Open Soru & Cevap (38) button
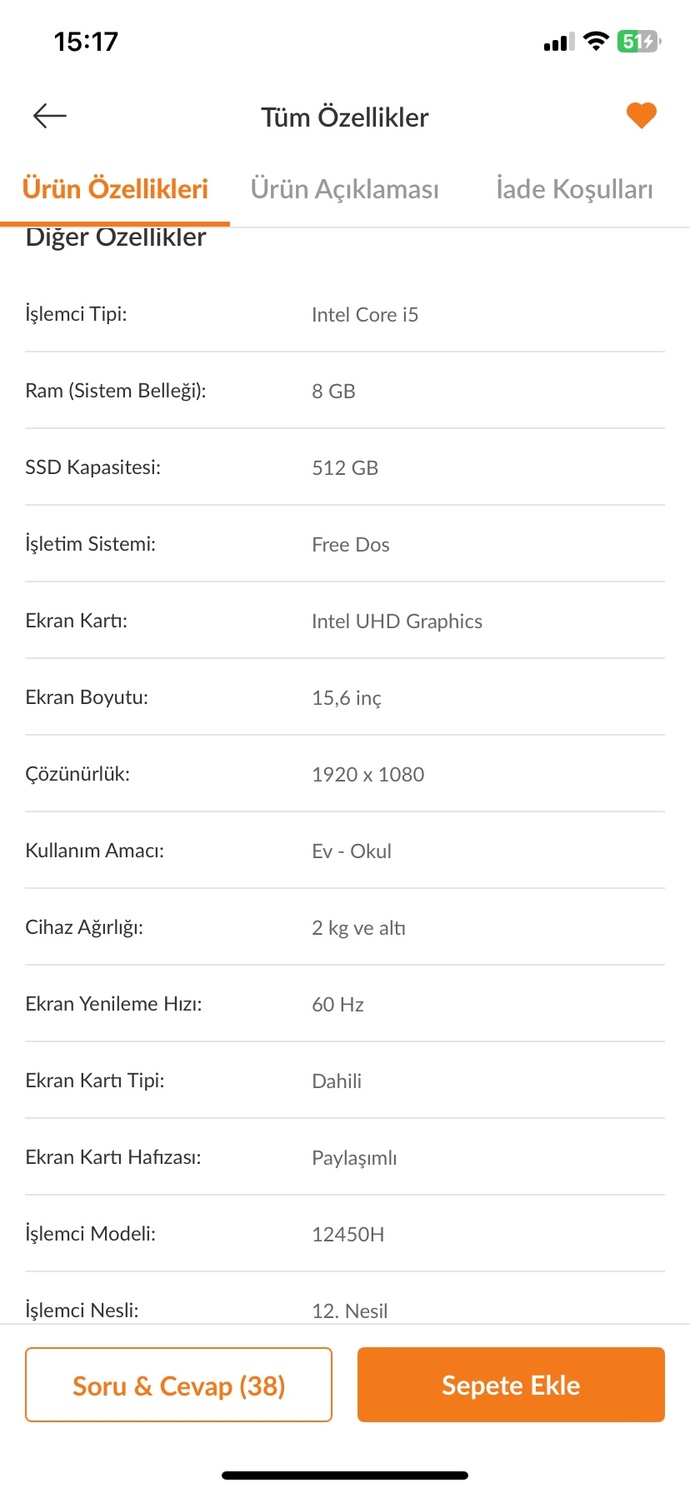Screen dimensions: 690x1493 coord(178,1385)
